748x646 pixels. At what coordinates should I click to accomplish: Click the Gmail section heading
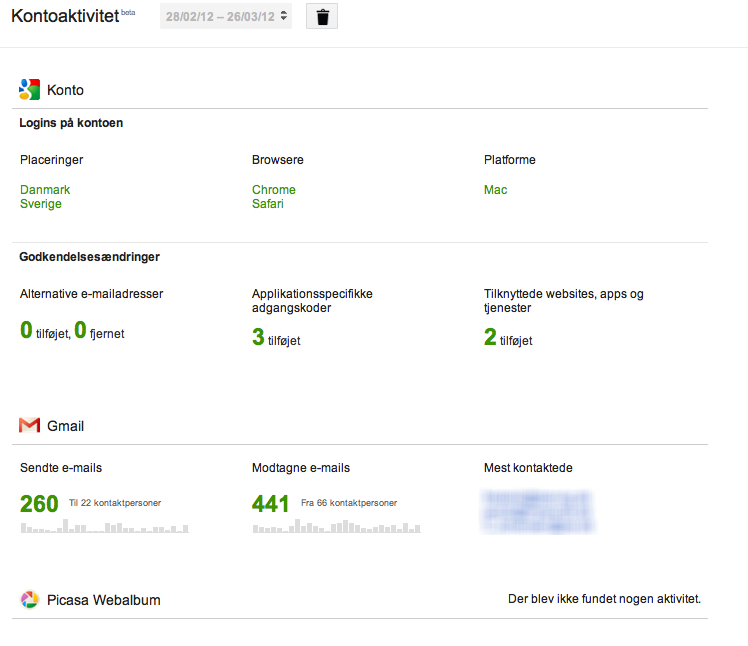tap(65, 426)
